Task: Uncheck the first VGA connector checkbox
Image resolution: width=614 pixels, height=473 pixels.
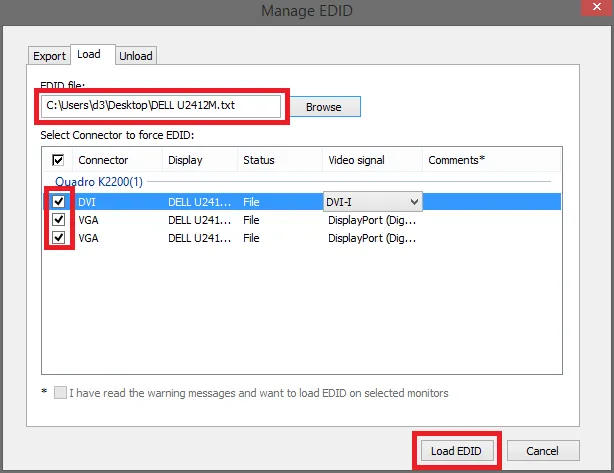Action: (59, 219)
